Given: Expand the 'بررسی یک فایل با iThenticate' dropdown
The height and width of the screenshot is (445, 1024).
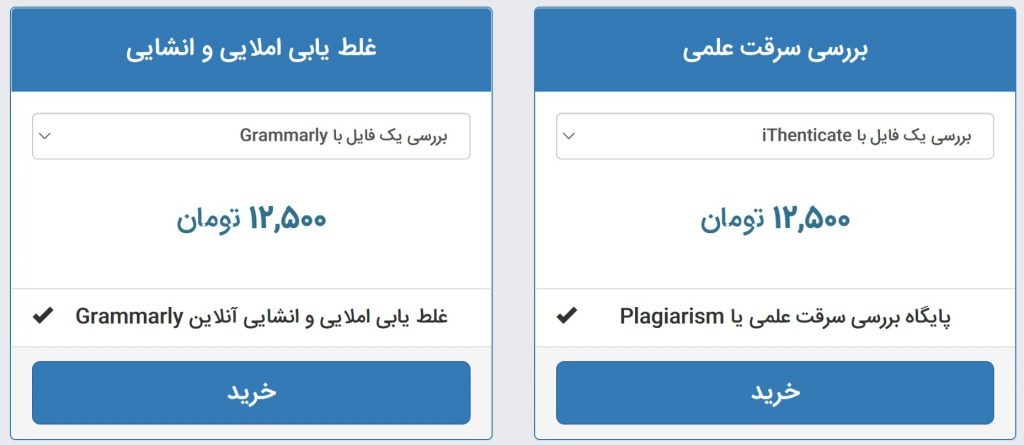Looking at the screenshot, I should click(x=775, y=136).
